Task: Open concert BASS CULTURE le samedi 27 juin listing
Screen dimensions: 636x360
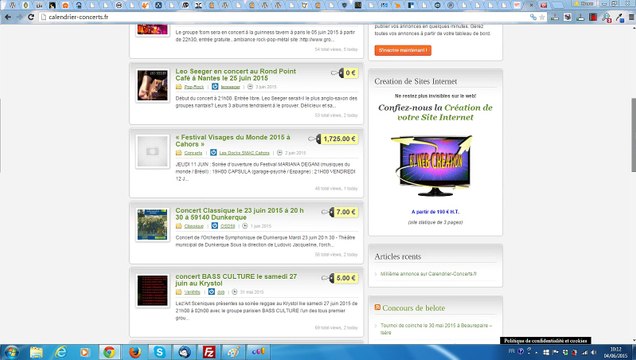Action: tap(236, 280)
